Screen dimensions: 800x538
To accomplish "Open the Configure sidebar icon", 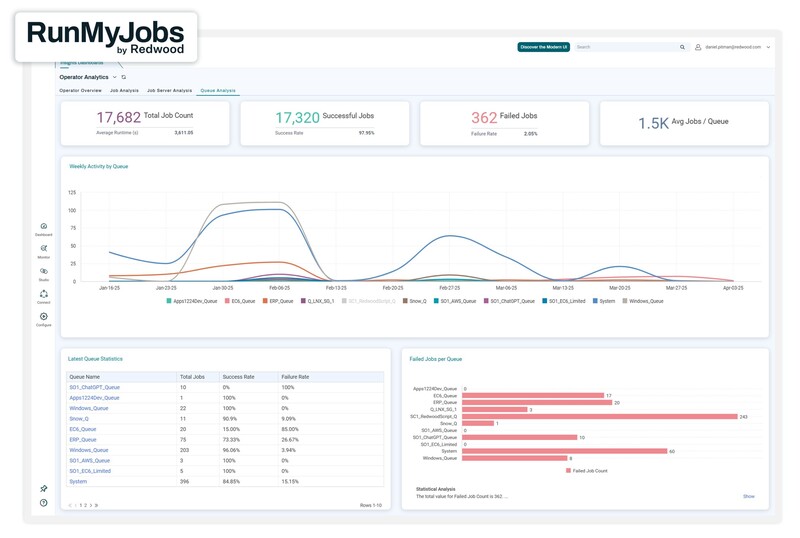I will [x=44, y=318].
